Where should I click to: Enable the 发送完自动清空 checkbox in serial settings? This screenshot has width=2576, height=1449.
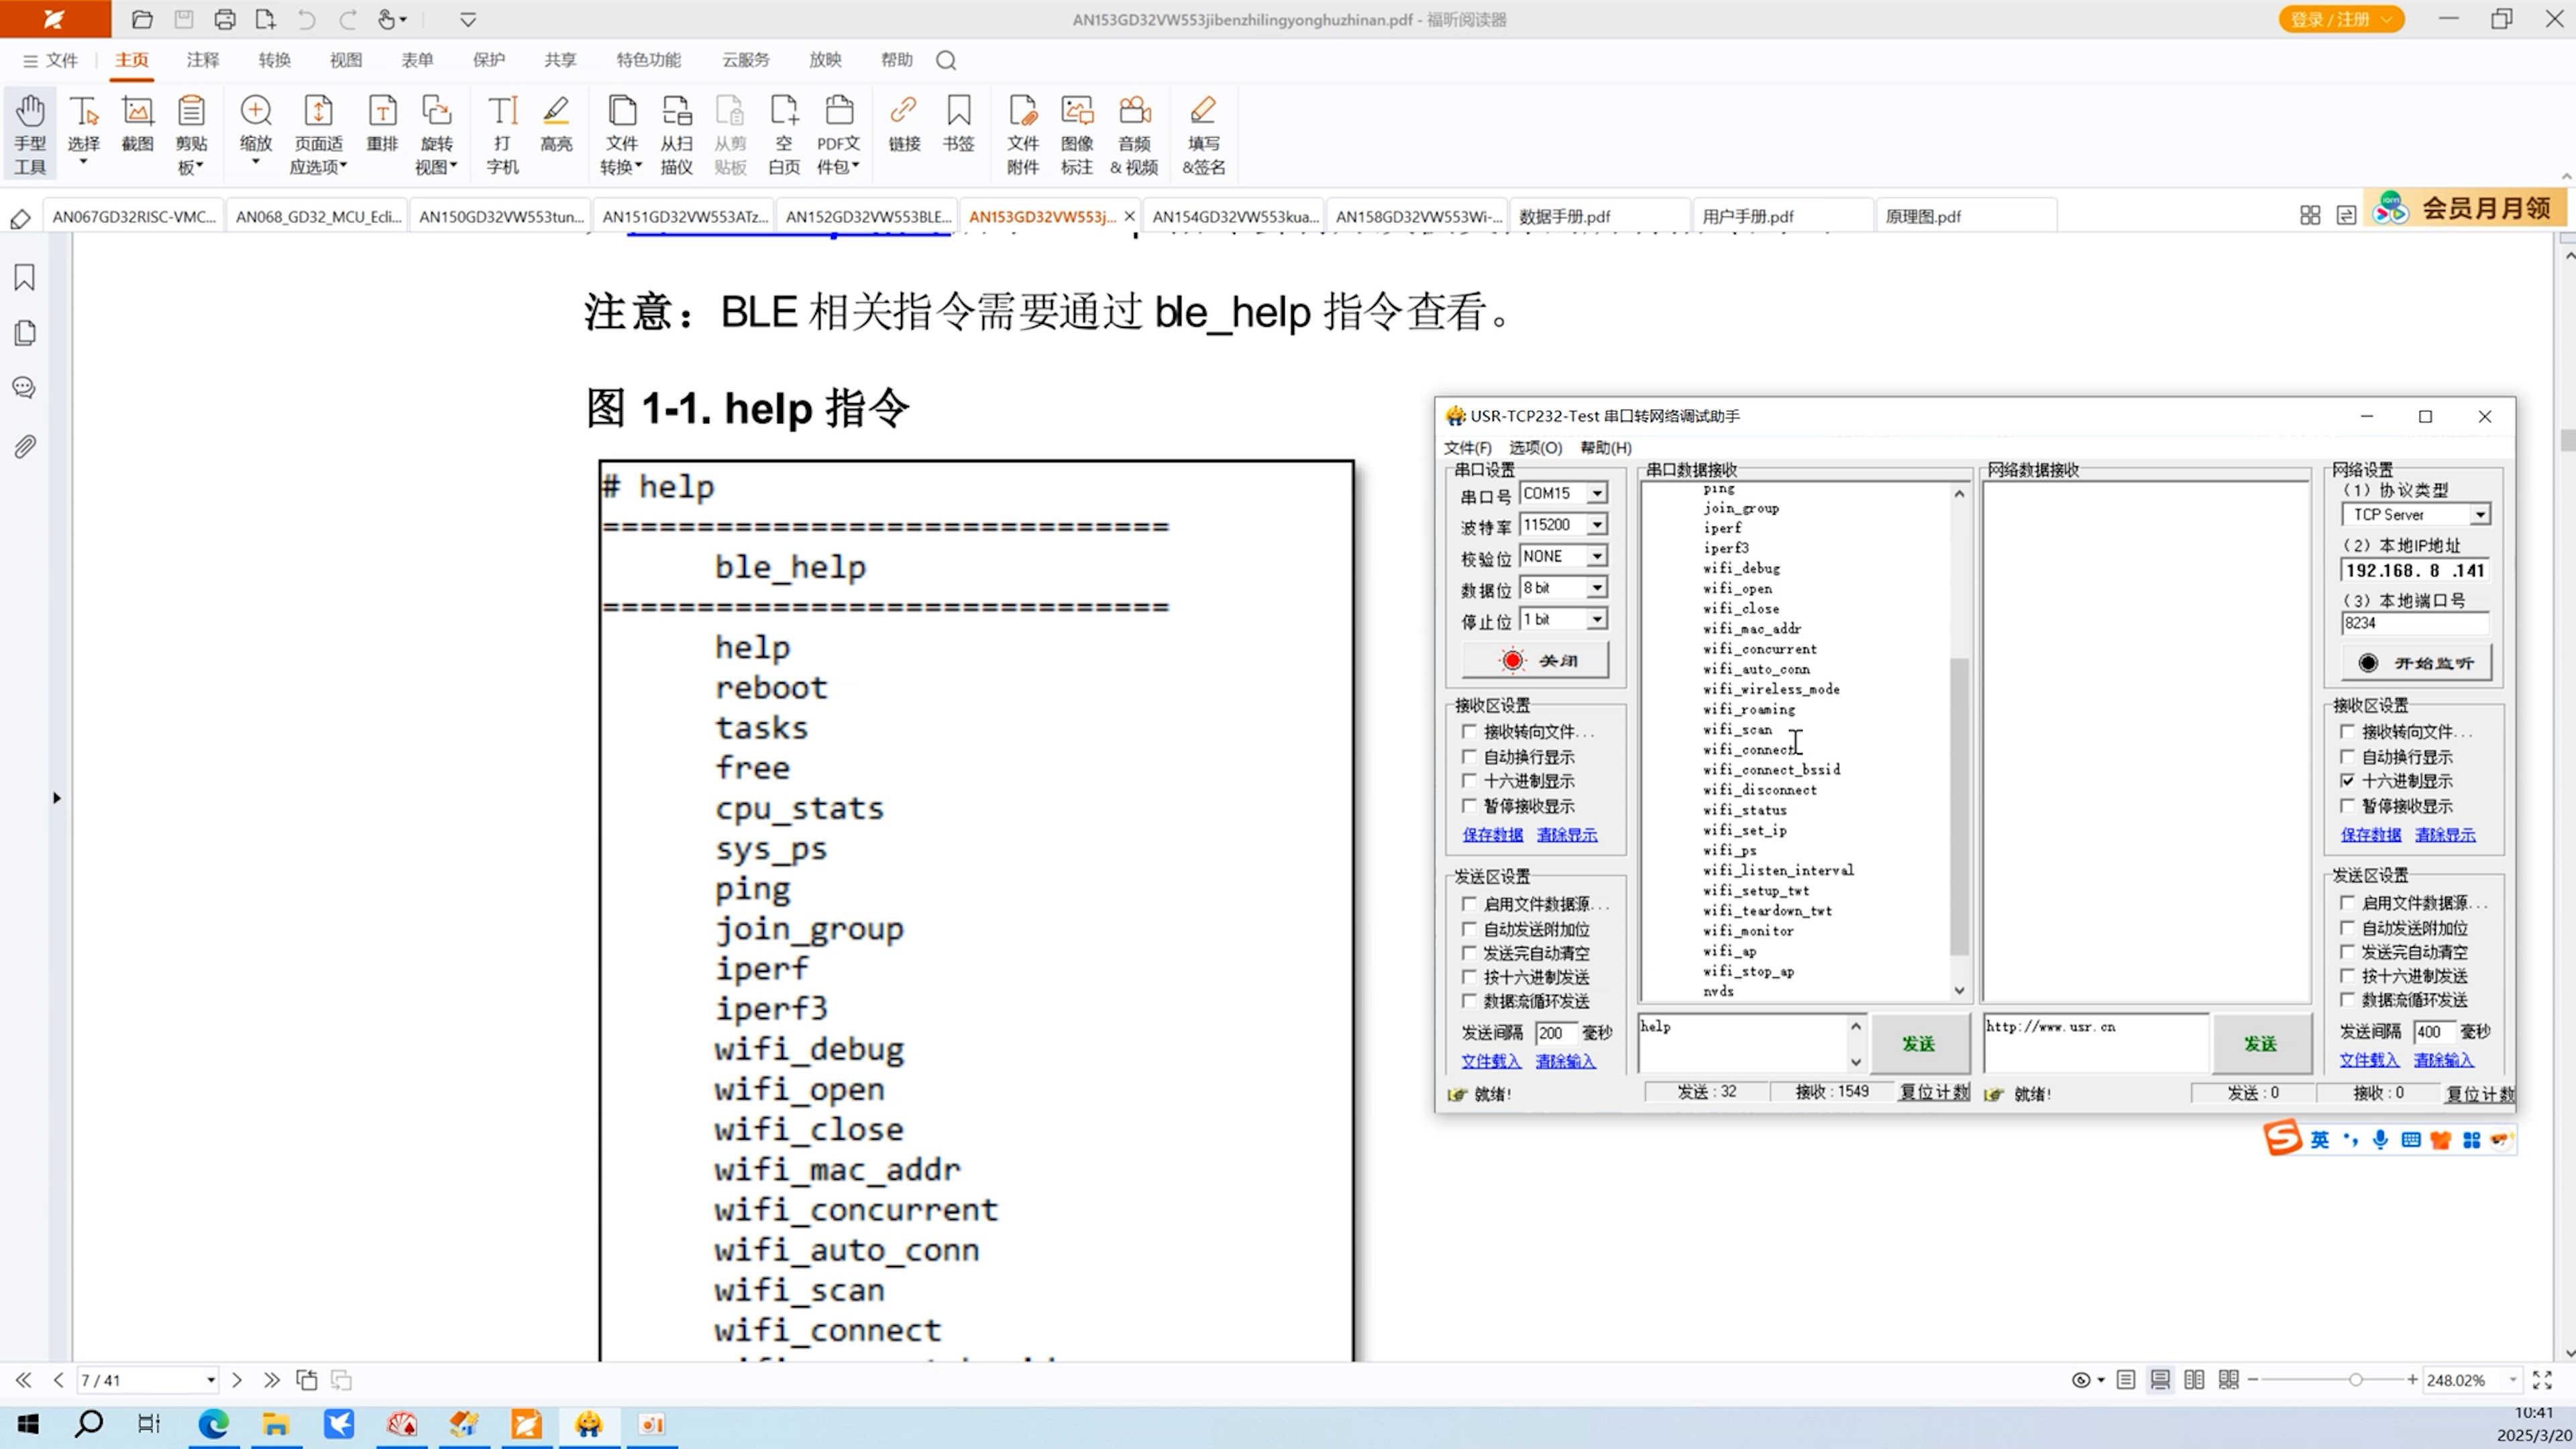1469,953
